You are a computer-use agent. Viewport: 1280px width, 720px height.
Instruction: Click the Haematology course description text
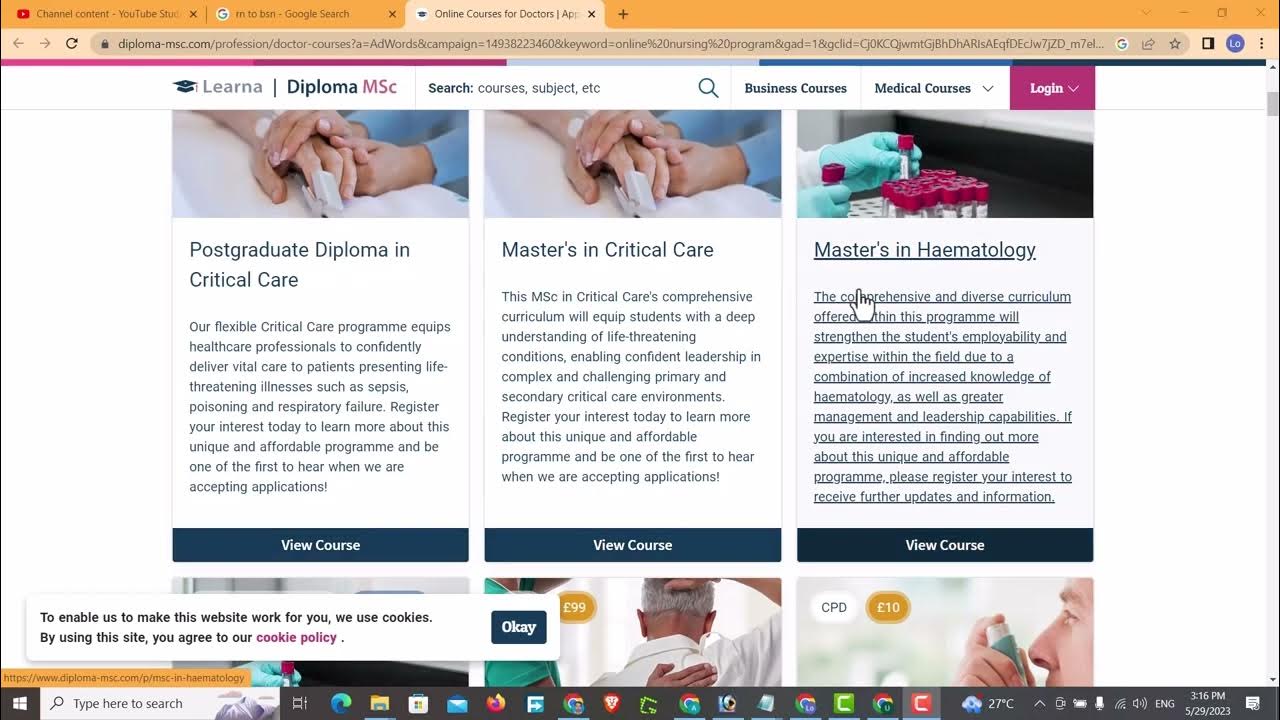coord(943,397)
